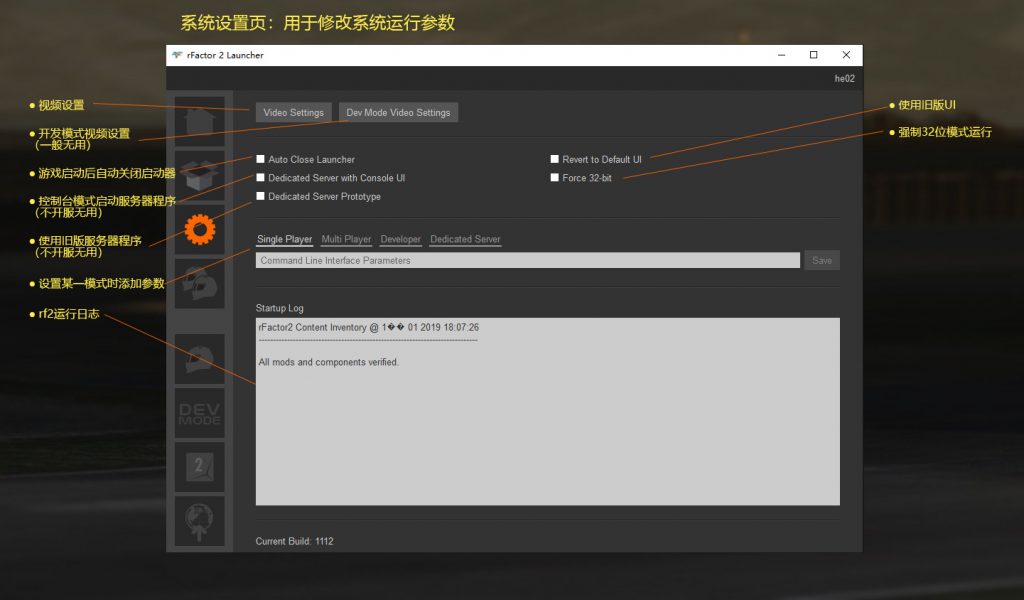Close the rFactor 2 Launcher window

(x=846, y=55)
